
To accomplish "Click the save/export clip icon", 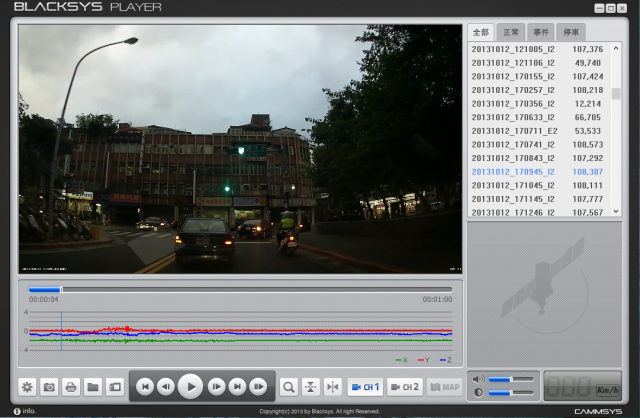I will click(115, 387).
